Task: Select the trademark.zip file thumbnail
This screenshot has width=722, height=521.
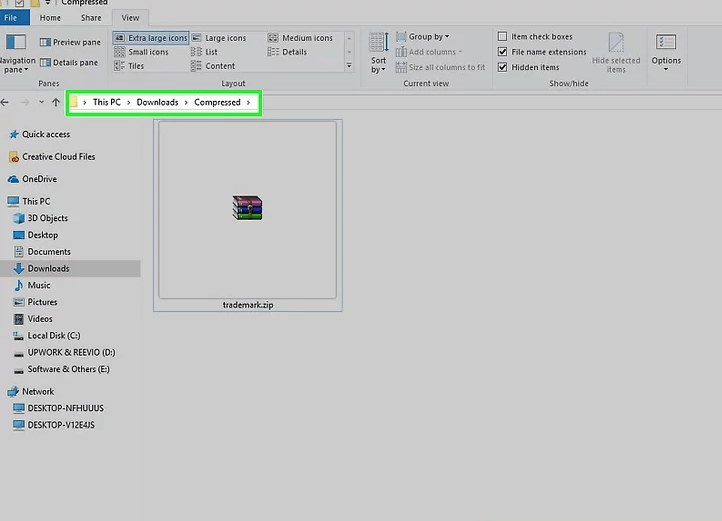Action: pos(247,209)
